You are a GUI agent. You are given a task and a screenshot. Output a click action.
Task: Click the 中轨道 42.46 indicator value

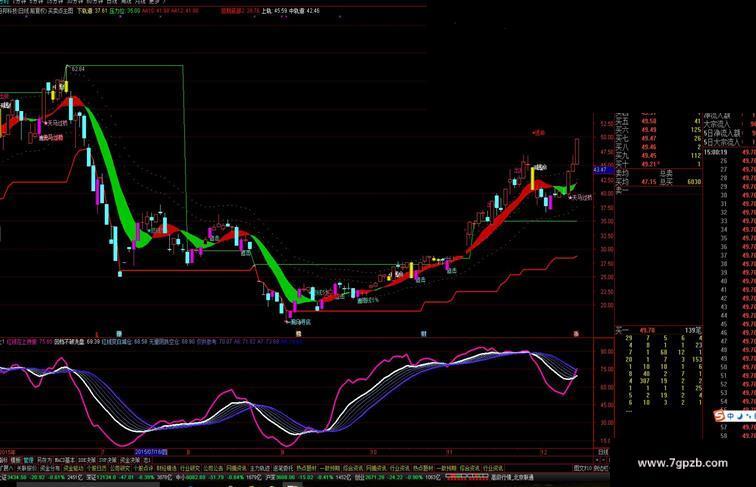(304, 10)
